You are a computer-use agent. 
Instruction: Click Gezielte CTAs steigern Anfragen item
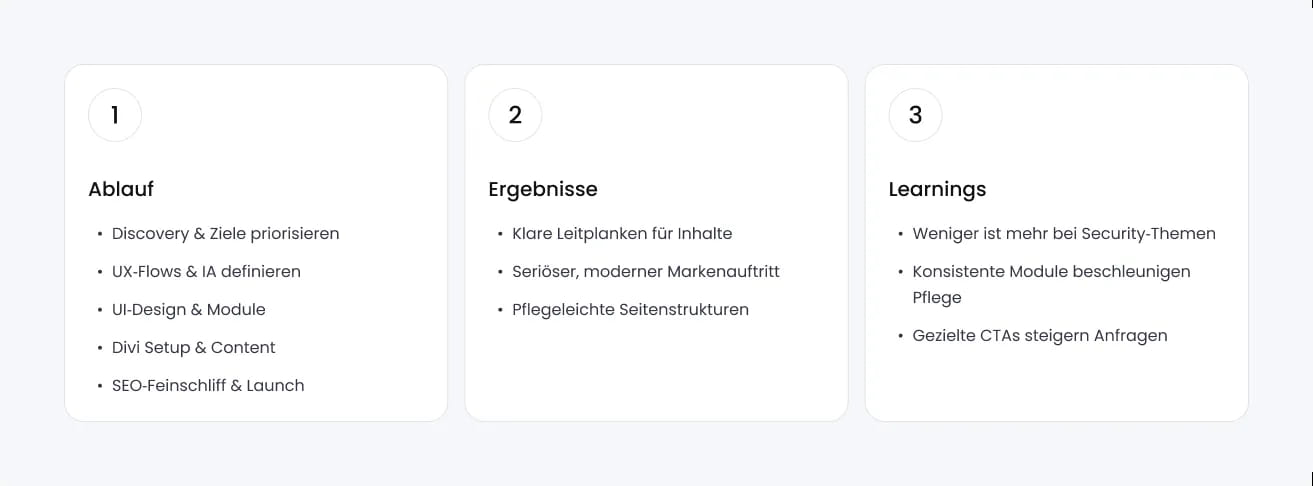[x=1040, y=336]
